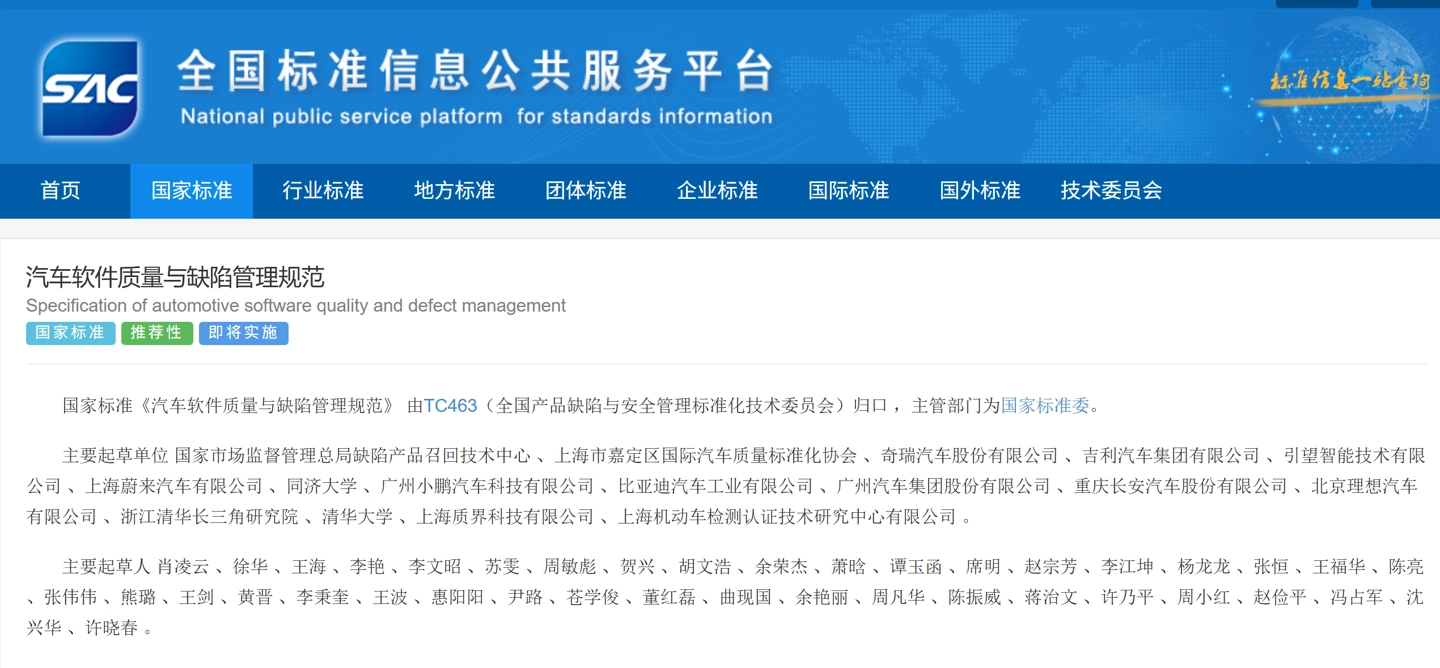Screen dimensions: 1440x668
Task: Click the text 奇瑞汽车股份有限公司
Action: coord(969,456)
